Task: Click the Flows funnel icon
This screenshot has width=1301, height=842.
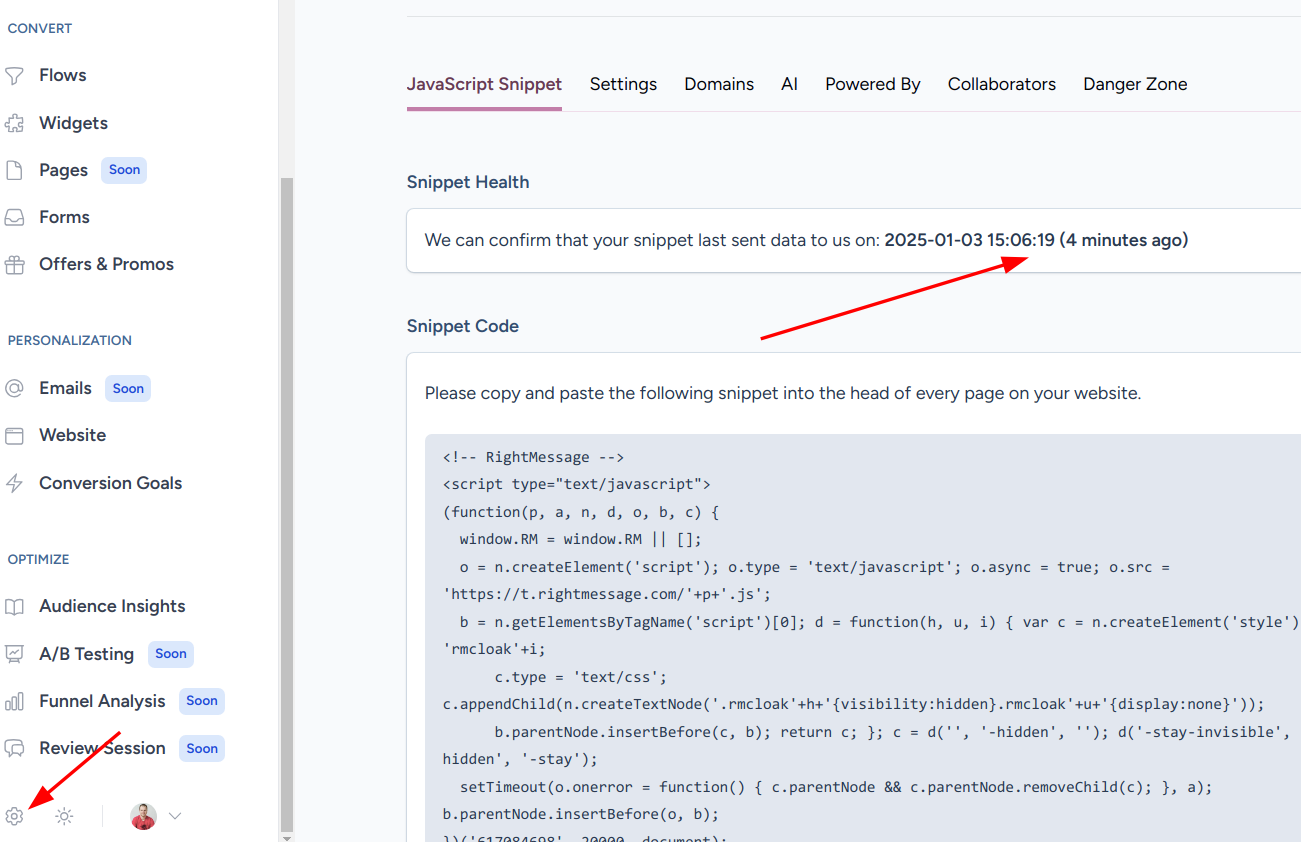Action: 14,76
